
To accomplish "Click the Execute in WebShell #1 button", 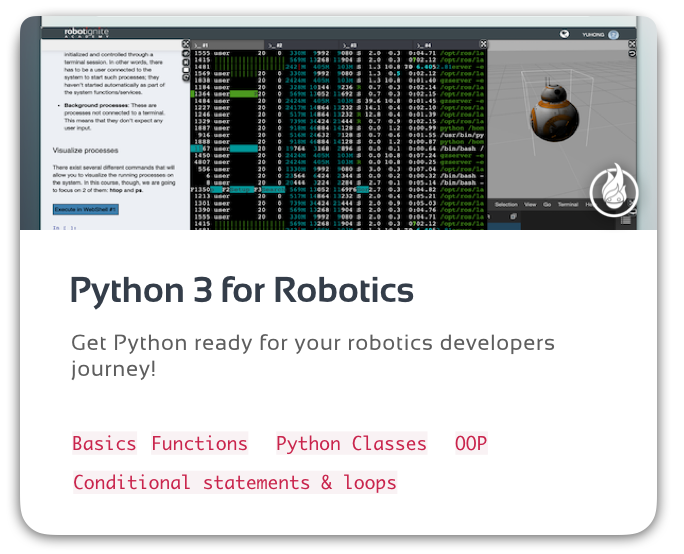I will click(86, 209).
